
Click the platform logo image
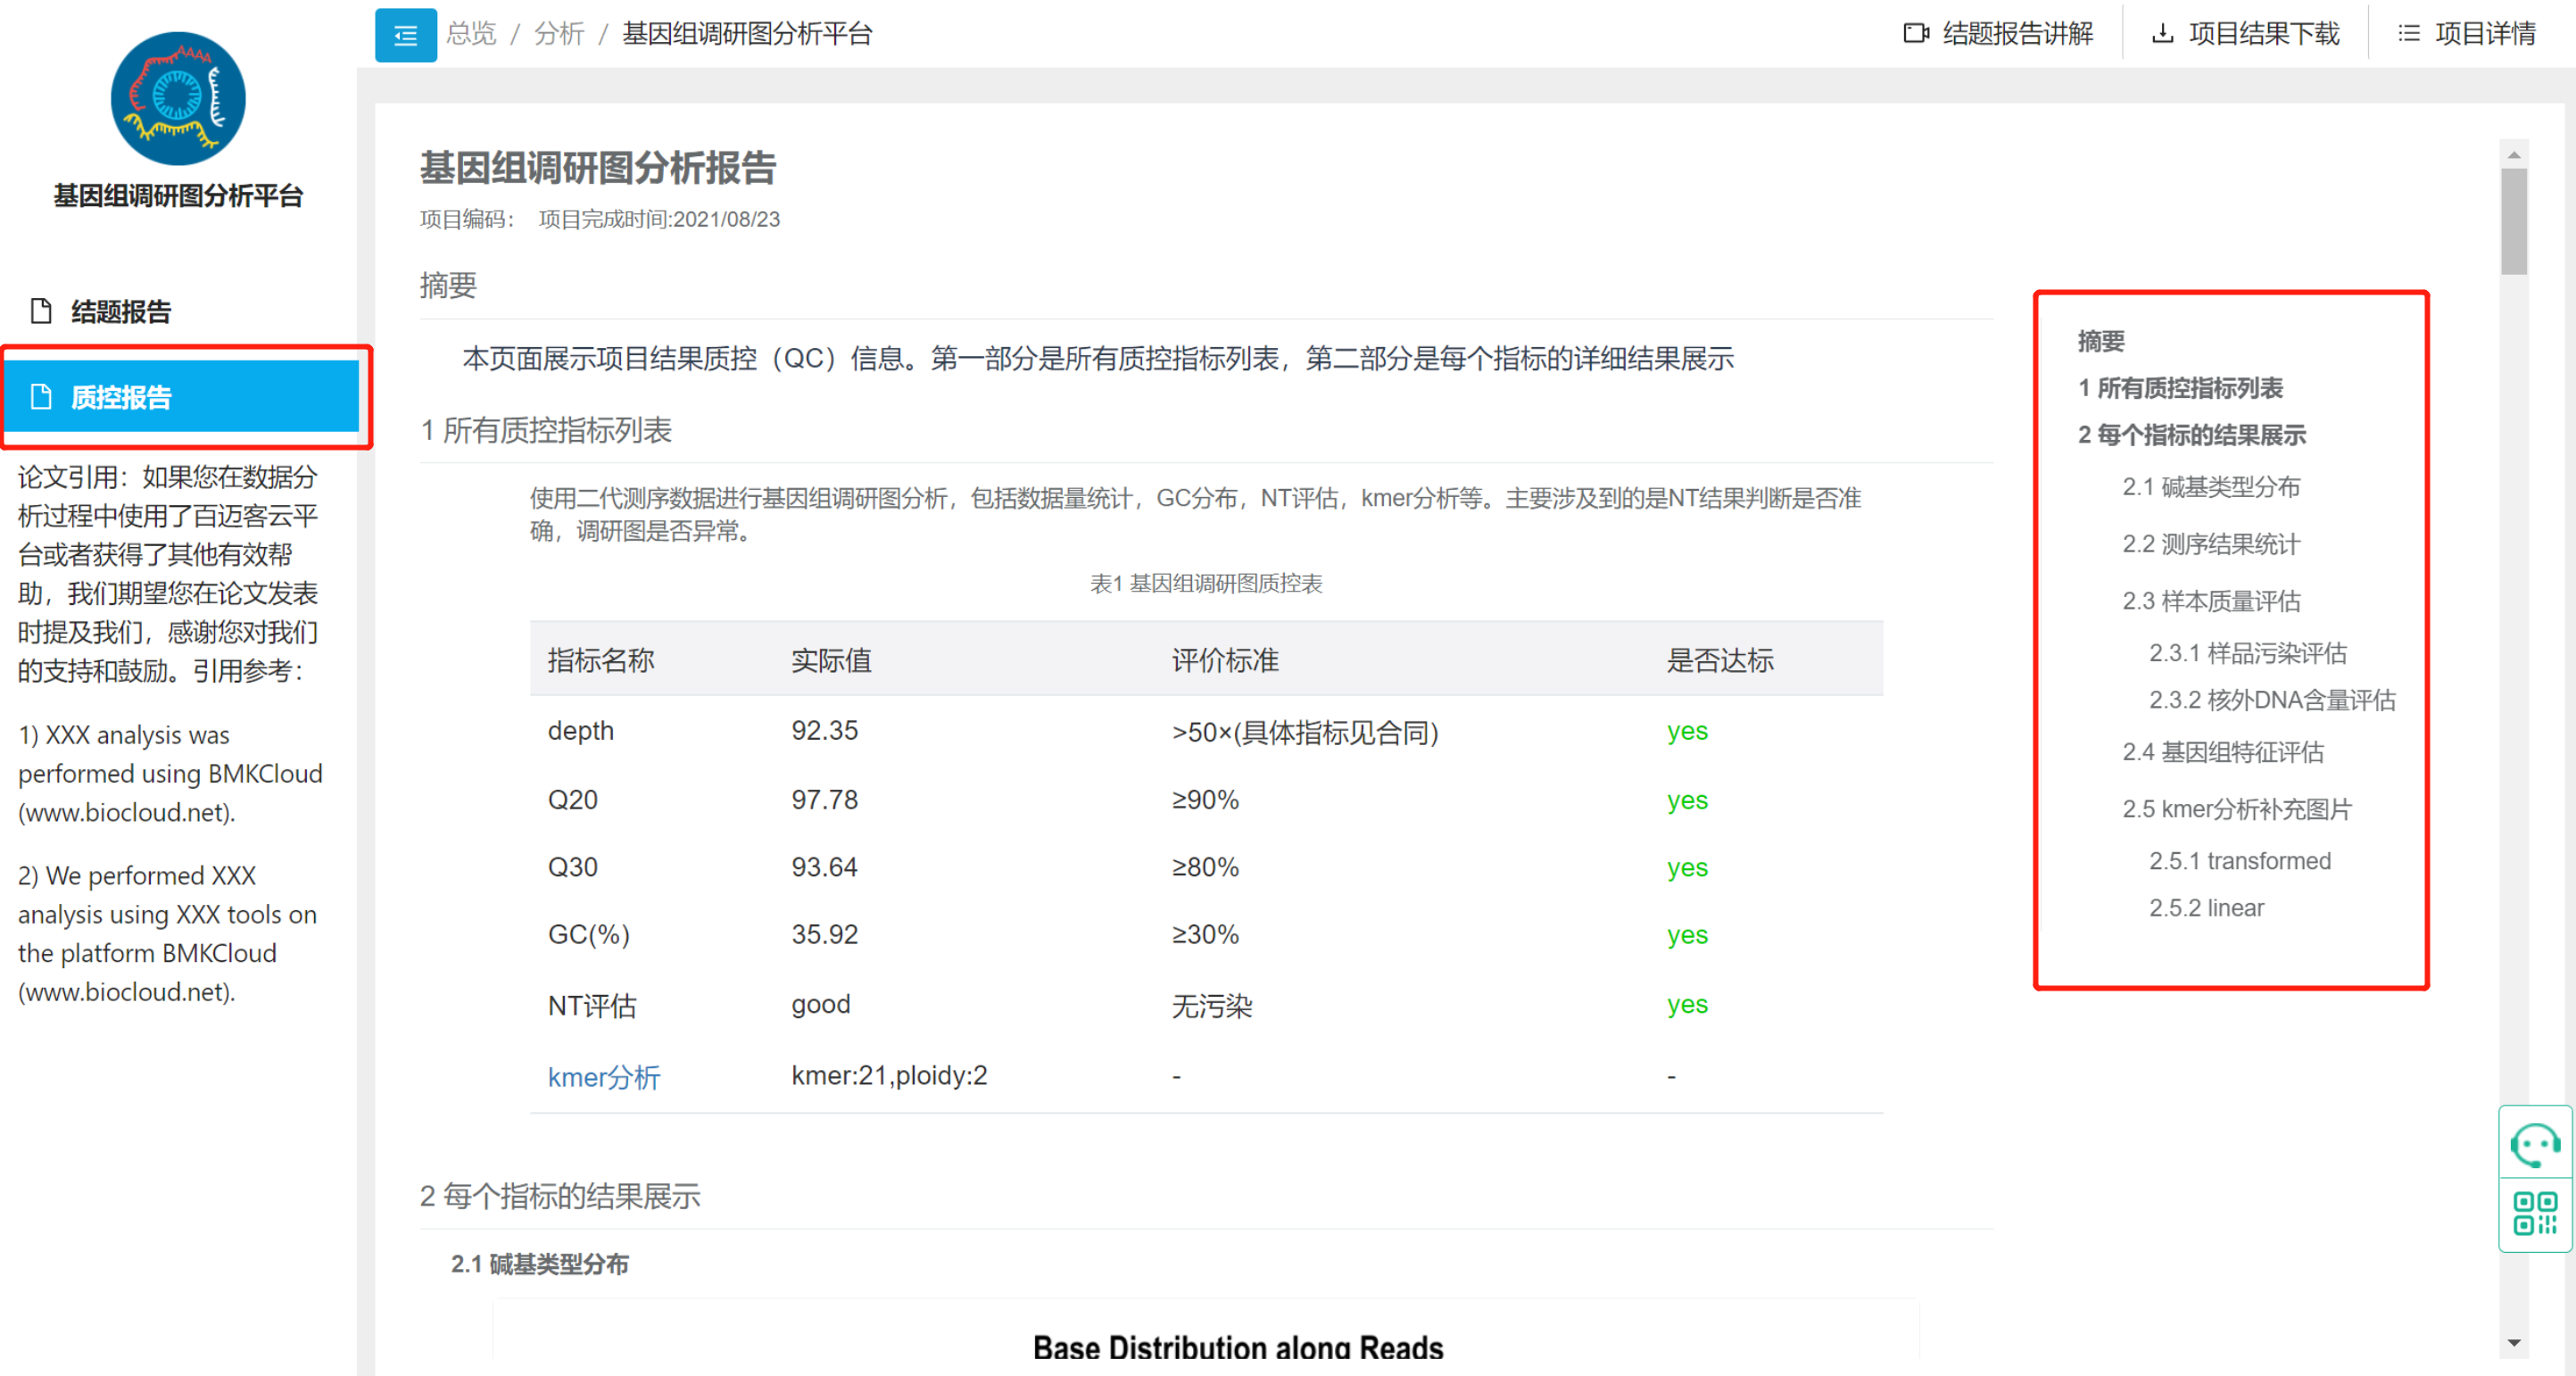[x=178, y=99]
